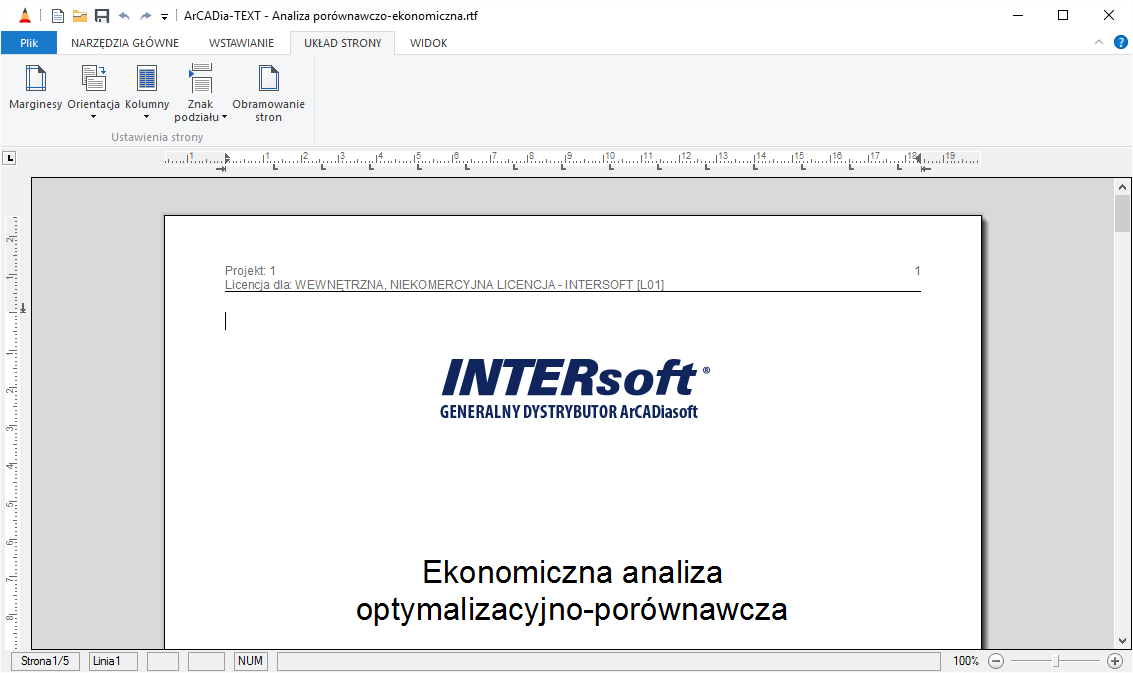Viewport: 1133px width, 673px height.
Task: Click the vertical scrollbar thumb
Action: point(1122,214)
